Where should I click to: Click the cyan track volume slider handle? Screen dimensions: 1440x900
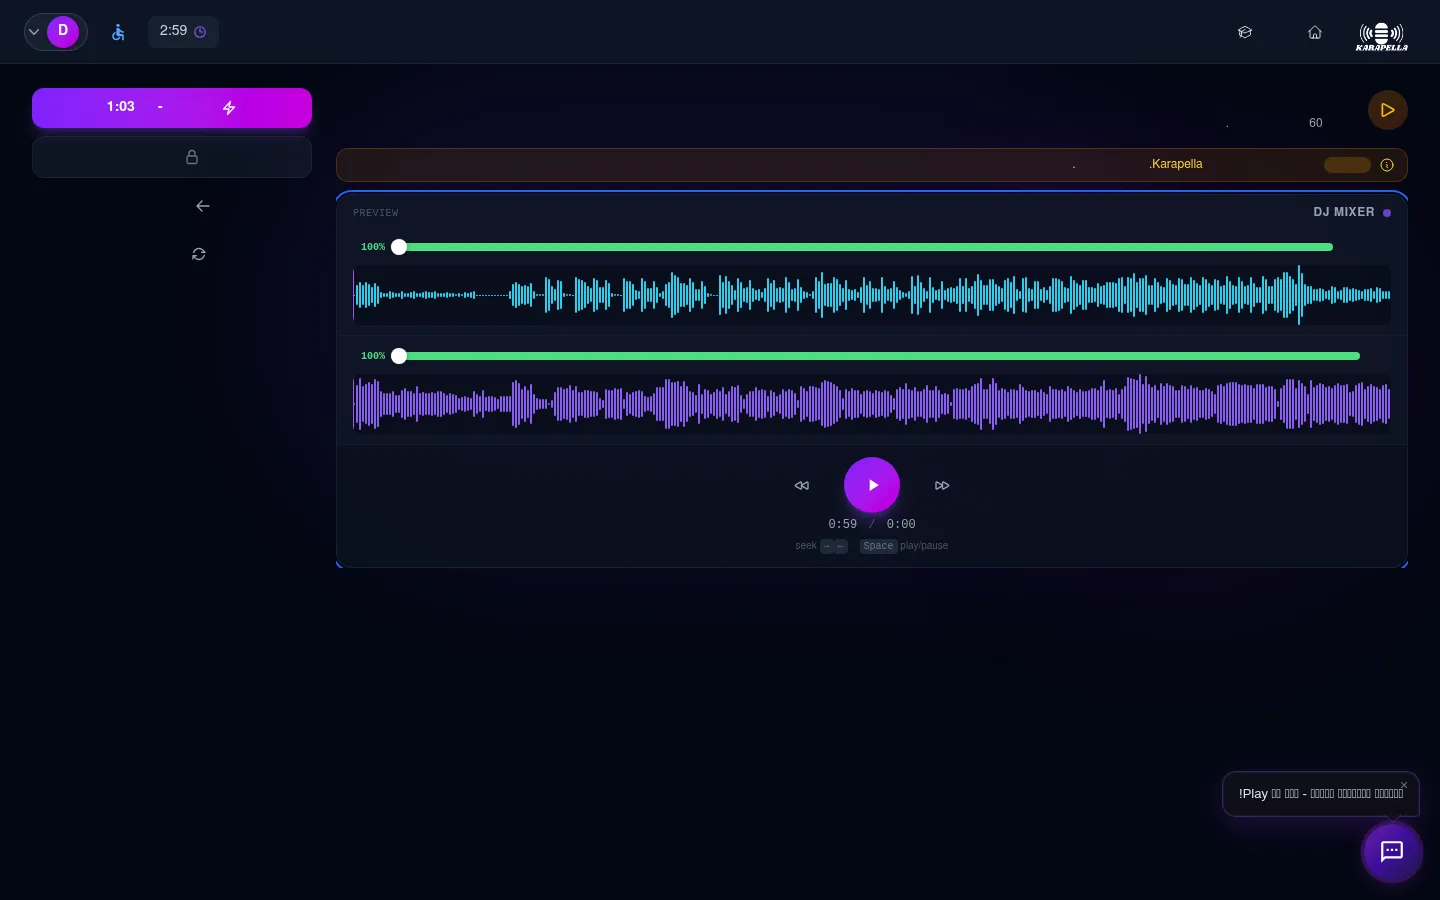point(399,247)
